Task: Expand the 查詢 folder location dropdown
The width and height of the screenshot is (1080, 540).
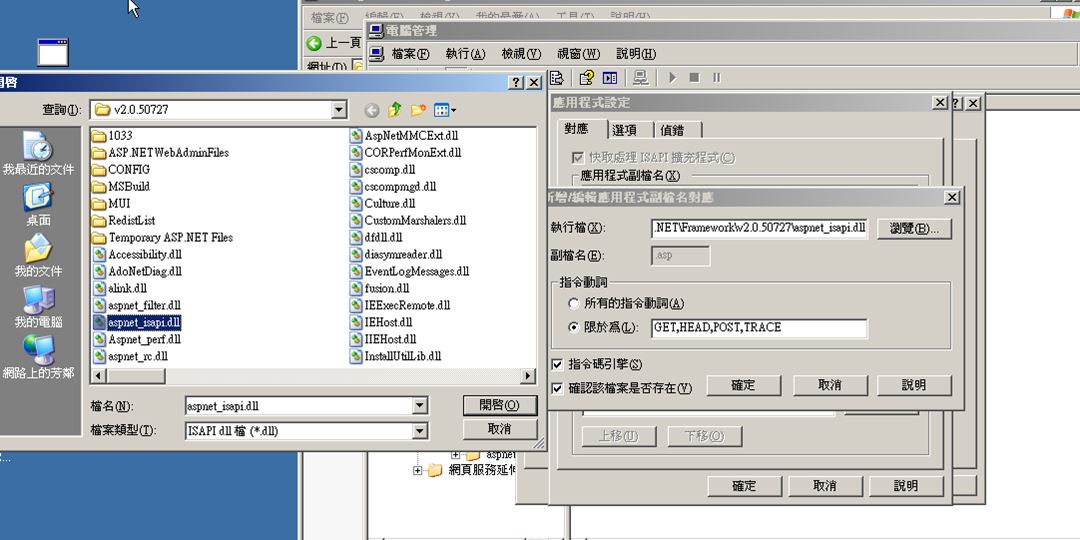Action: click(339, 110)
